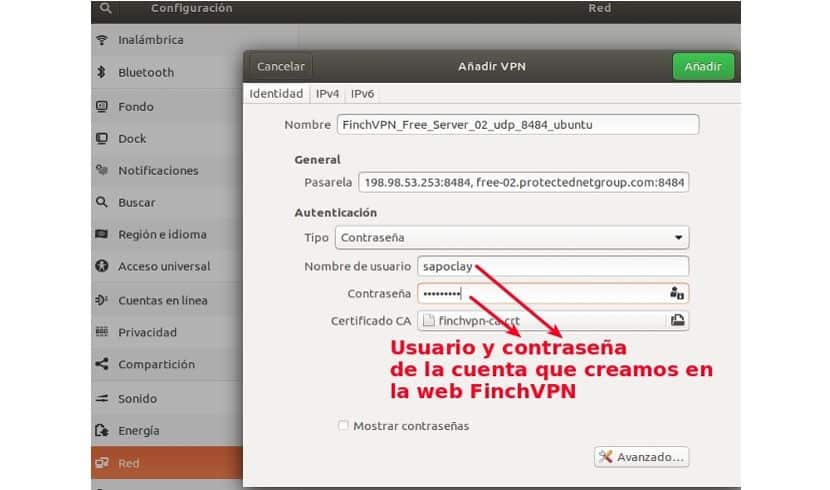Click the search magnifier icon in Configuración header

pos(105,8)
